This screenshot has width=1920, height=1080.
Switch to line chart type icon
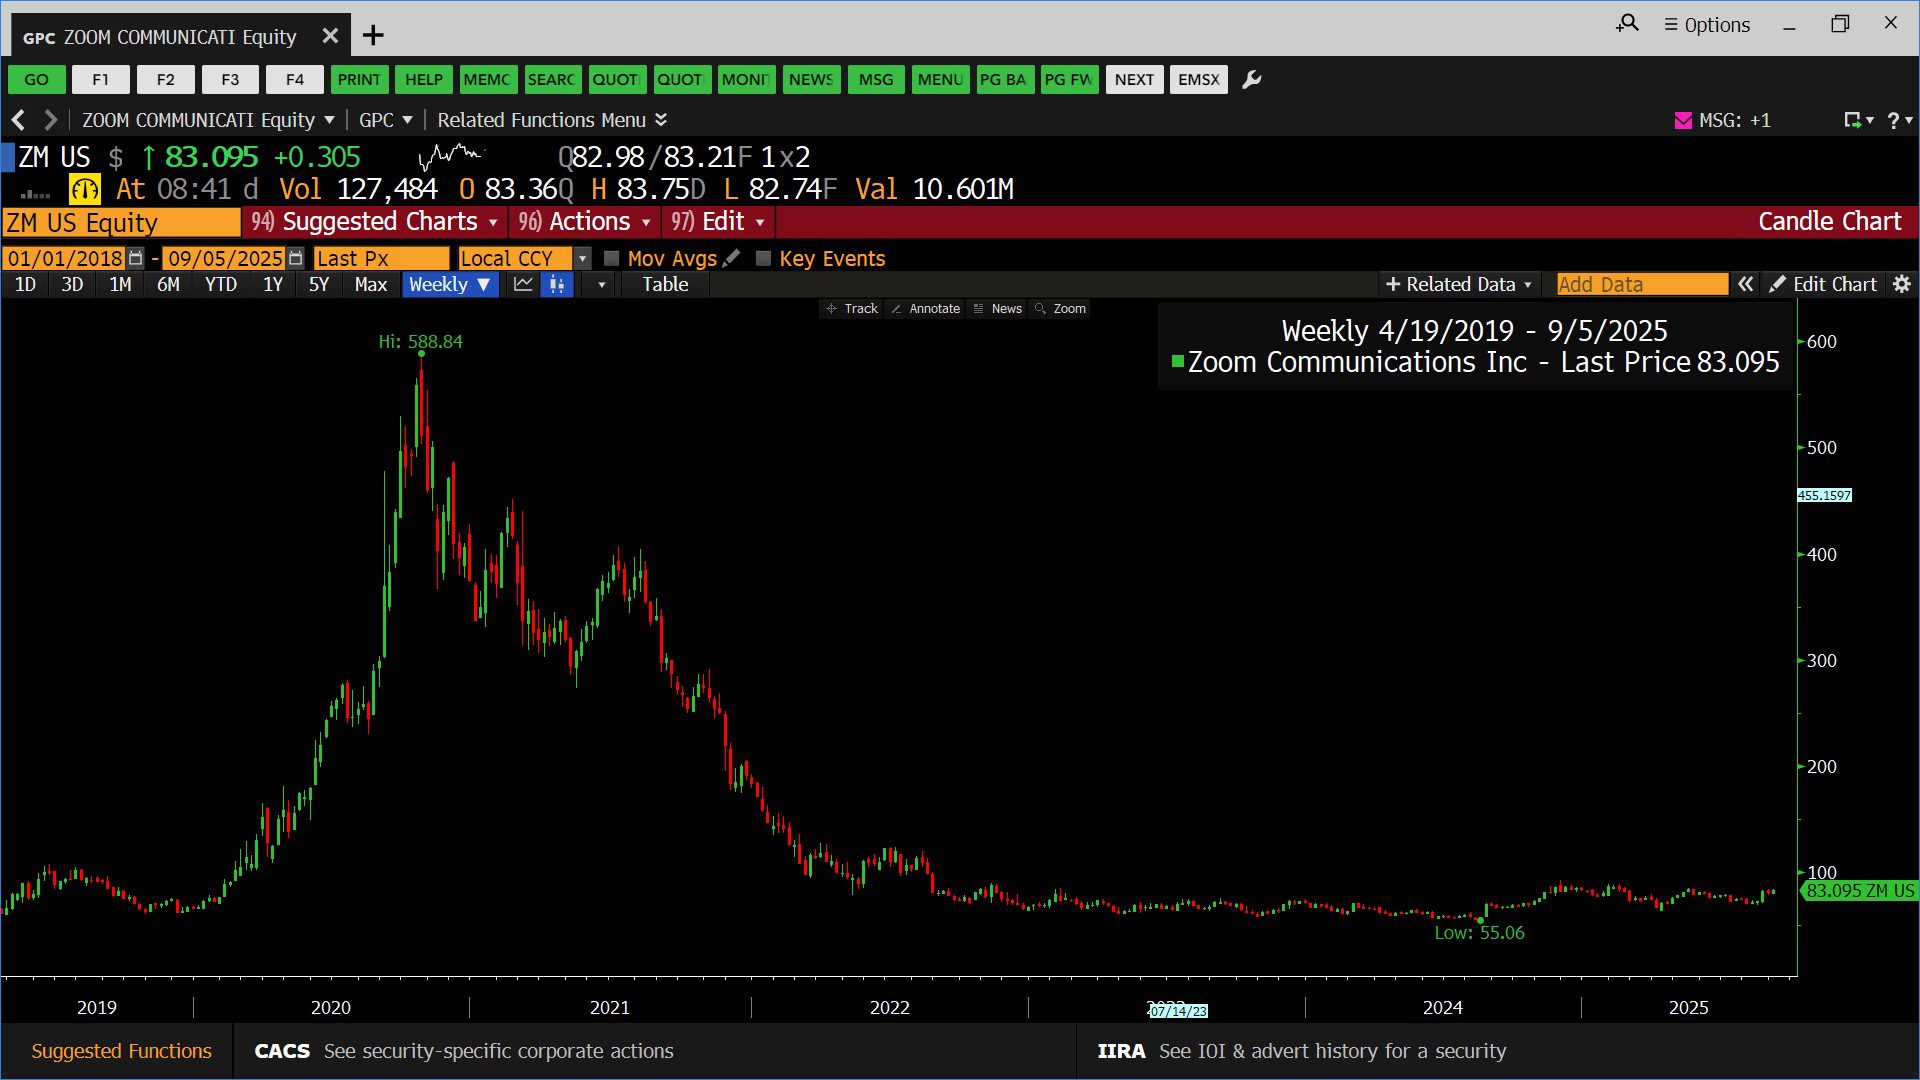pos(523,284)
